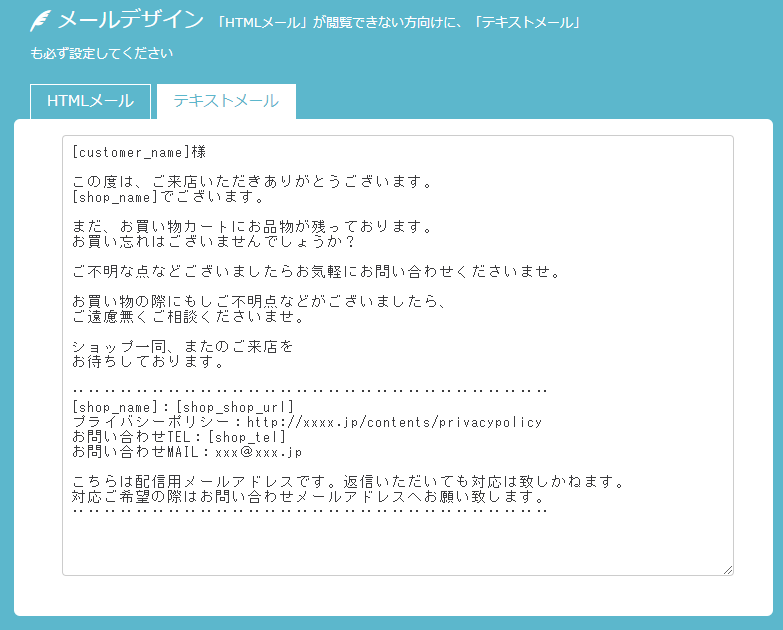This screenshot has width=783, height=630.
Task: Switch to the HTMLメール tab
Action: click(x=90, y=102)
